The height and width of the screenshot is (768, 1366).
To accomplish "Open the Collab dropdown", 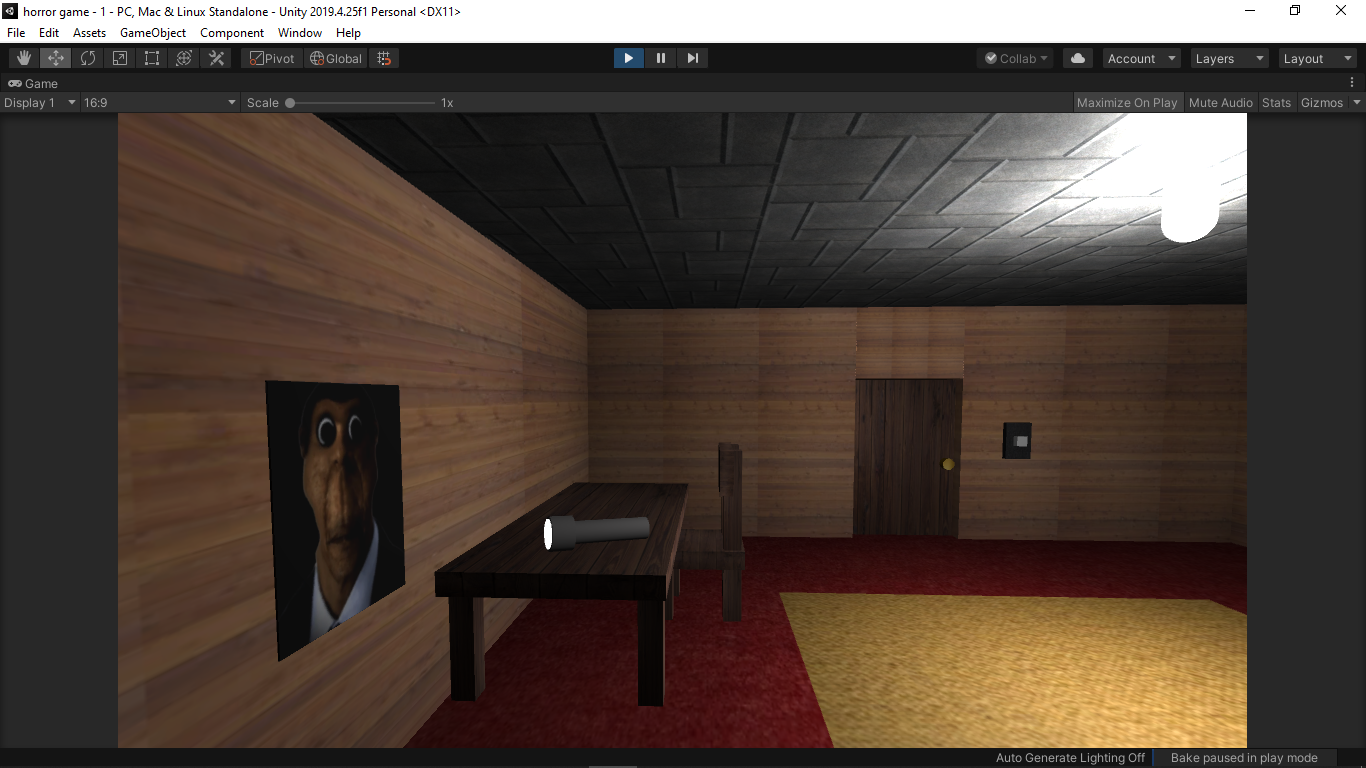I will [x=1016, y=58].
